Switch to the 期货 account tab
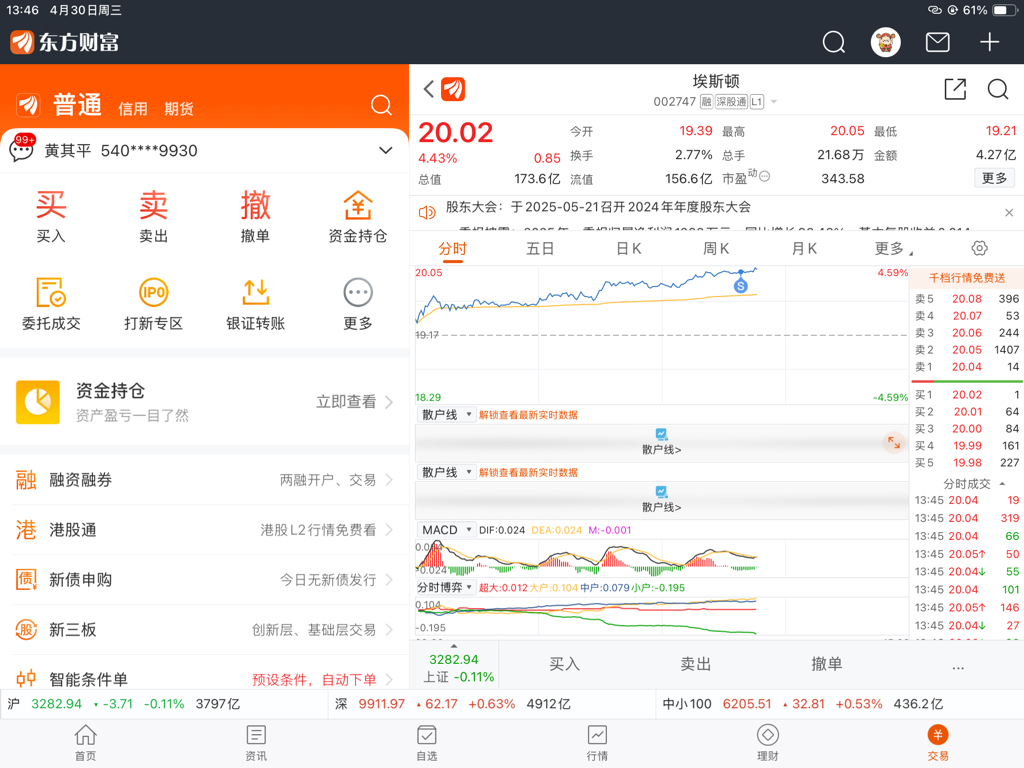Screen dimensions: 1024x768 (x=179, y=108)
